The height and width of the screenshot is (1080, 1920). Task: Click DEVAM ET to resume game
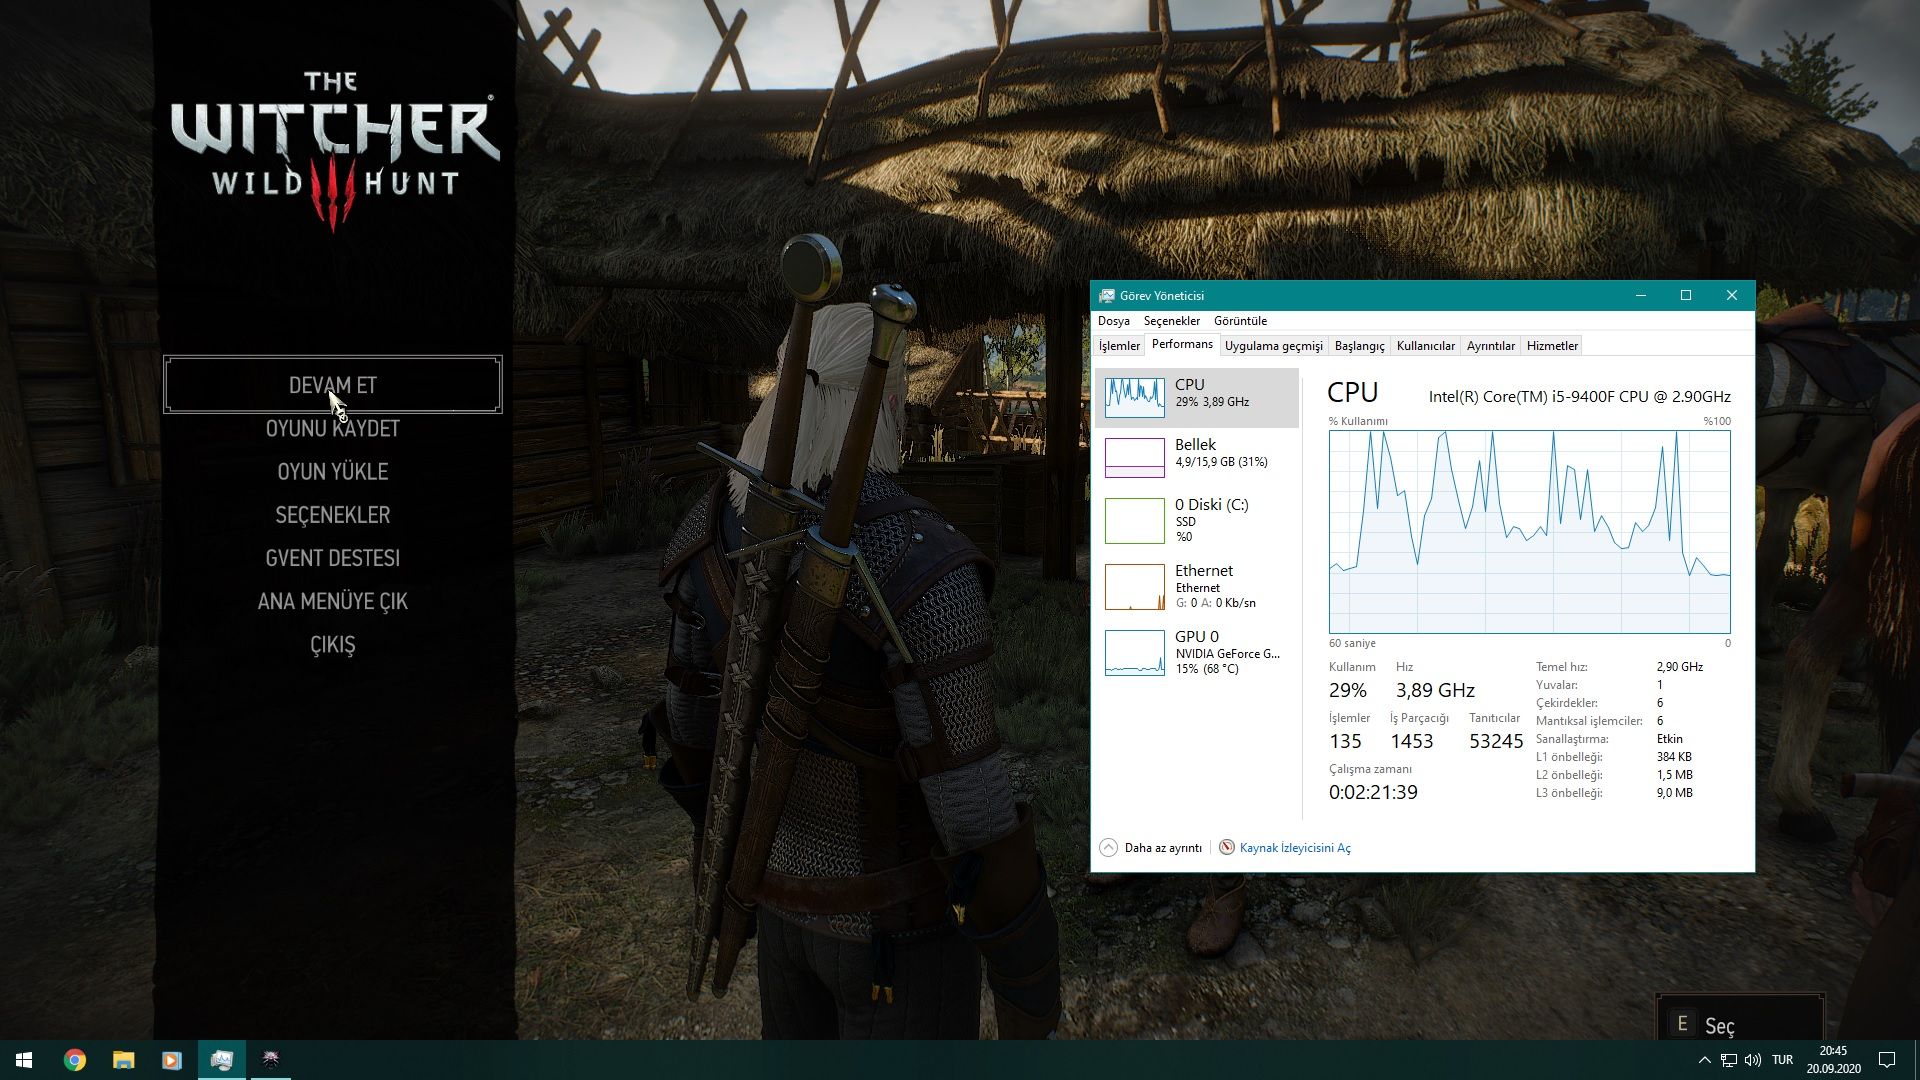click(333, 385)
